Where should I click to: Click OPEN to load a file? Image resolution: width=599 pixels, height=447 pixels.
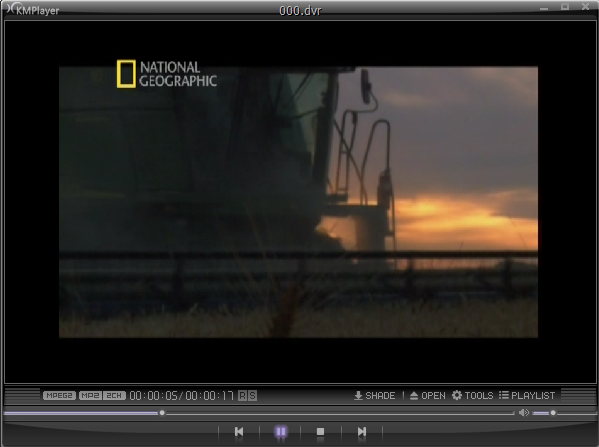(427, 395)
